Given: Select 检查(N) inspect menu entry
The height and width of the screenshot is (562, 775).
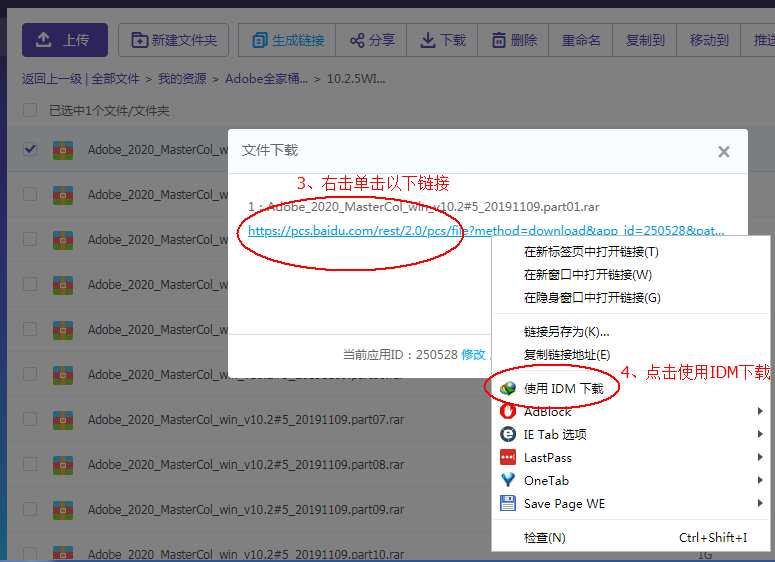Looking at the screenshot, I should pyautogui.click(x=631, y=537).
